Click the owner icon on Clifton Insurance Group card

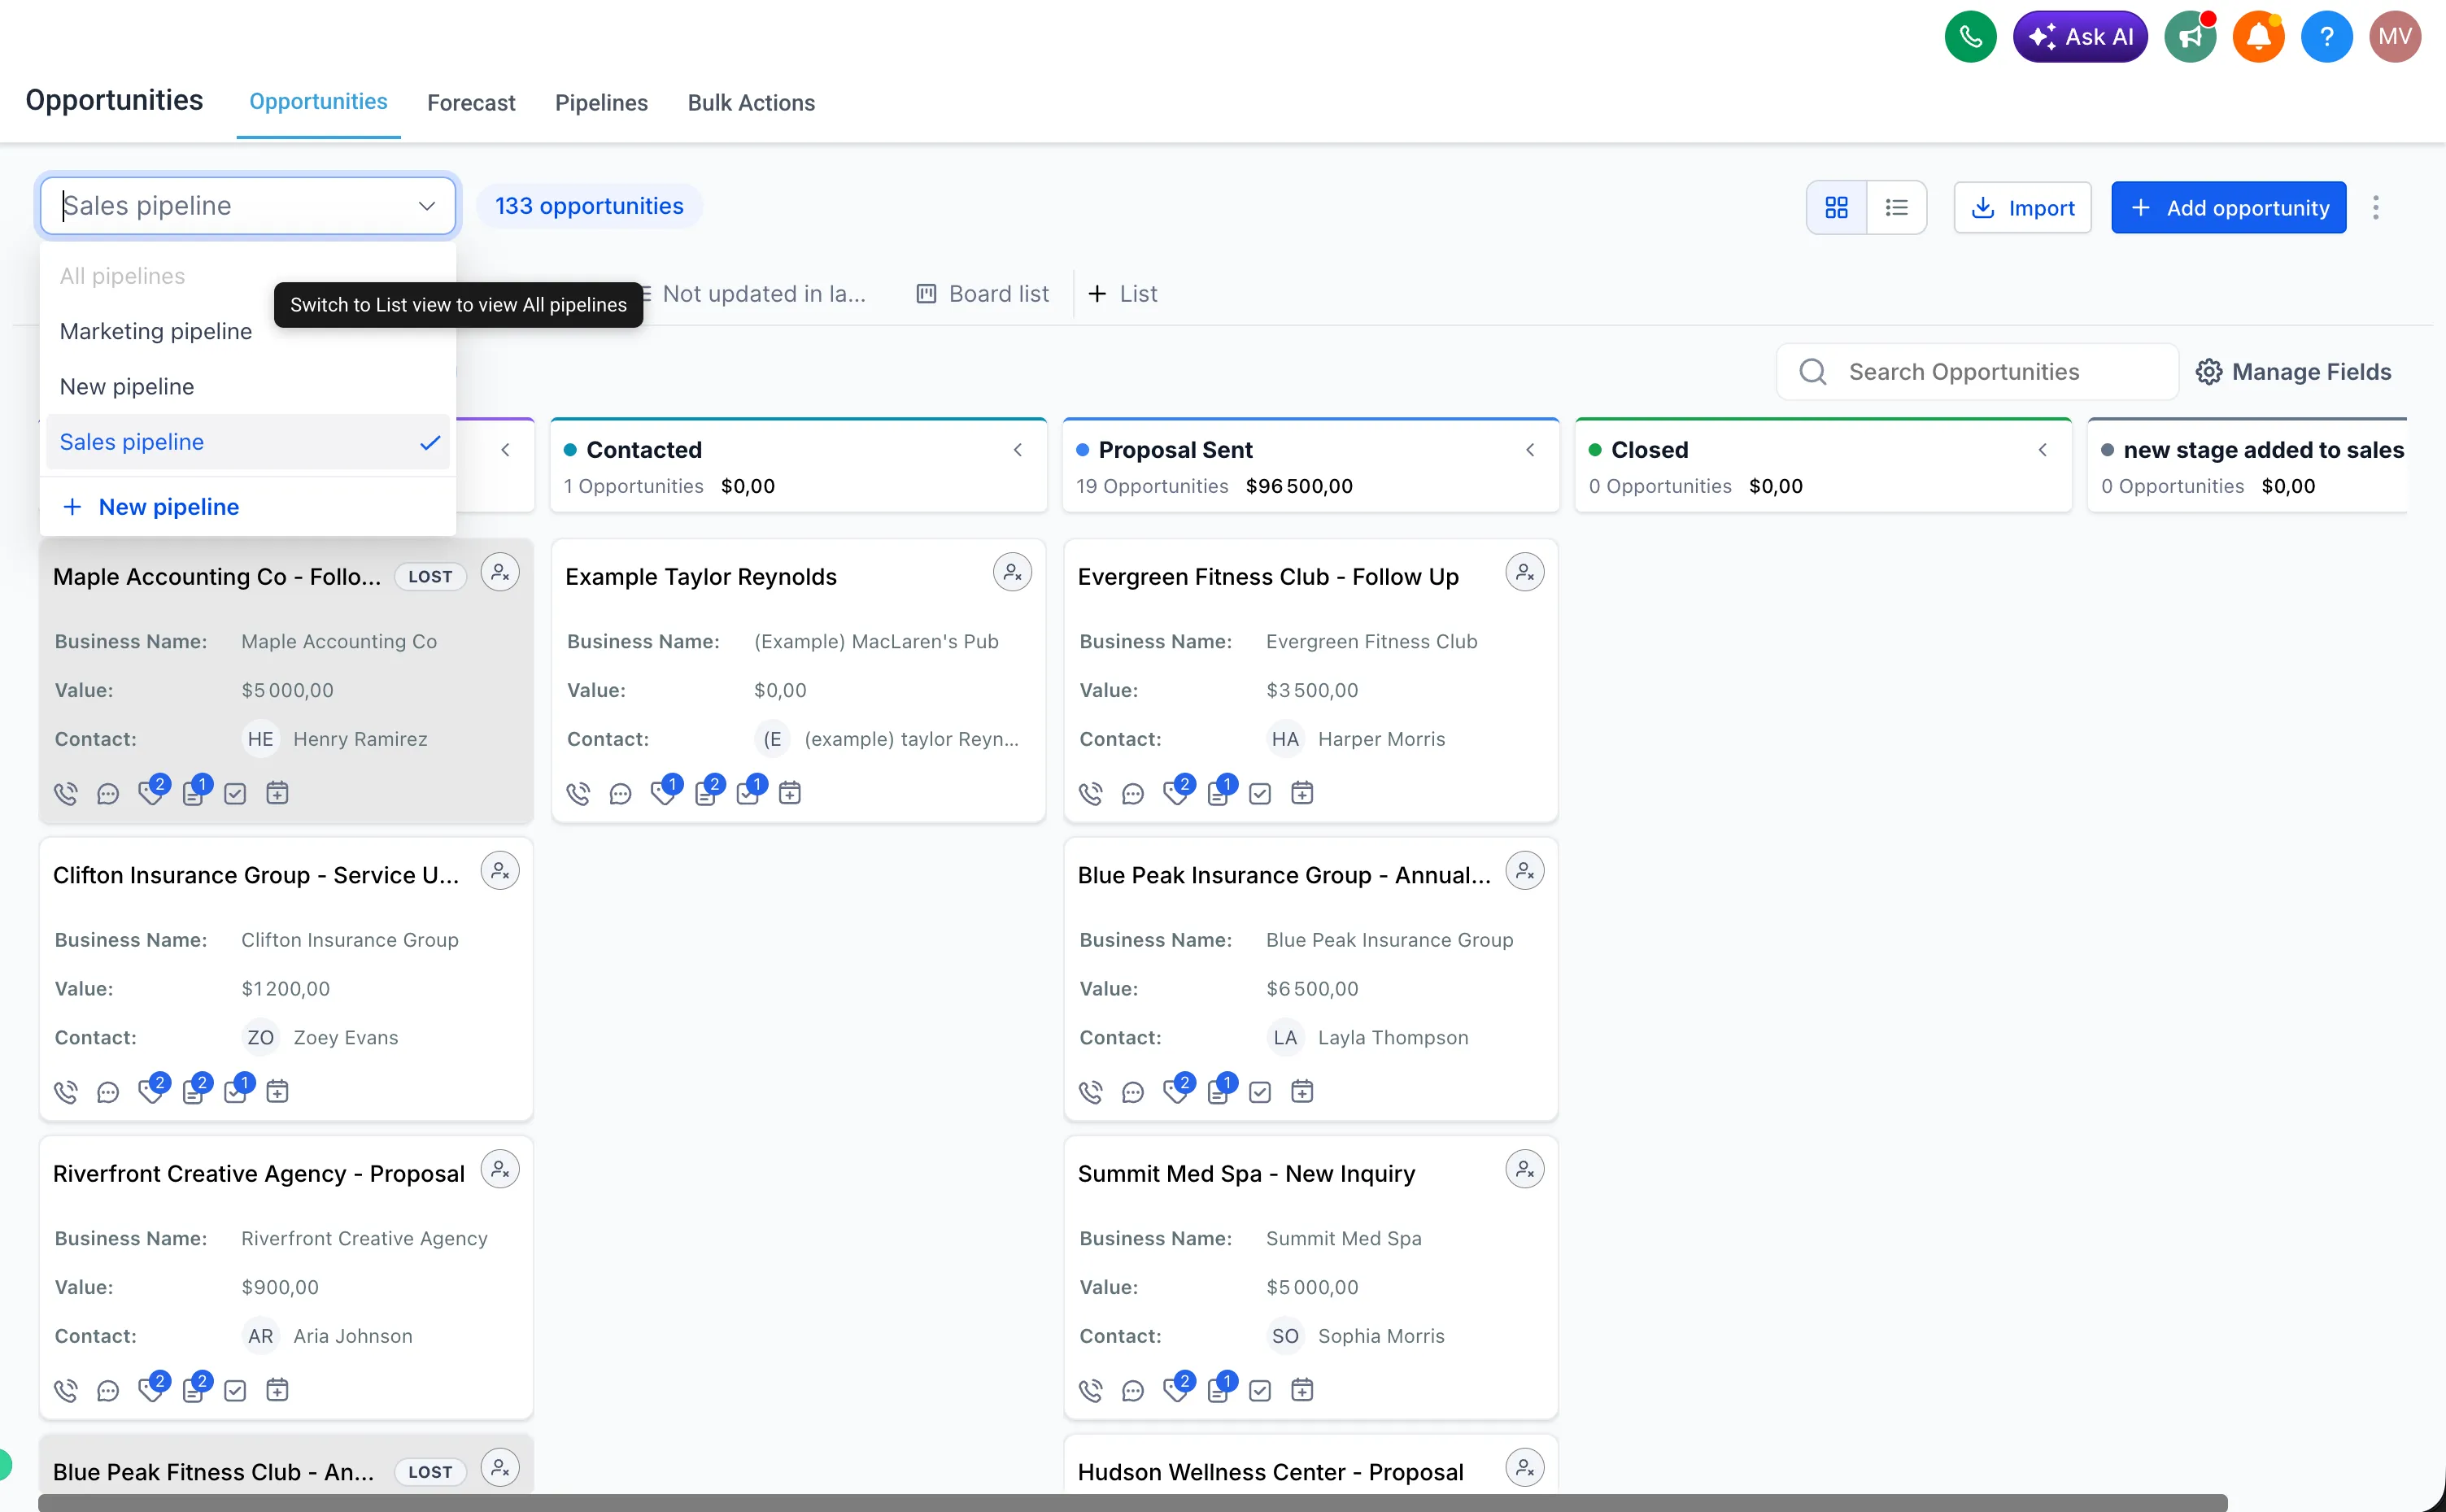tap(500, 871)
